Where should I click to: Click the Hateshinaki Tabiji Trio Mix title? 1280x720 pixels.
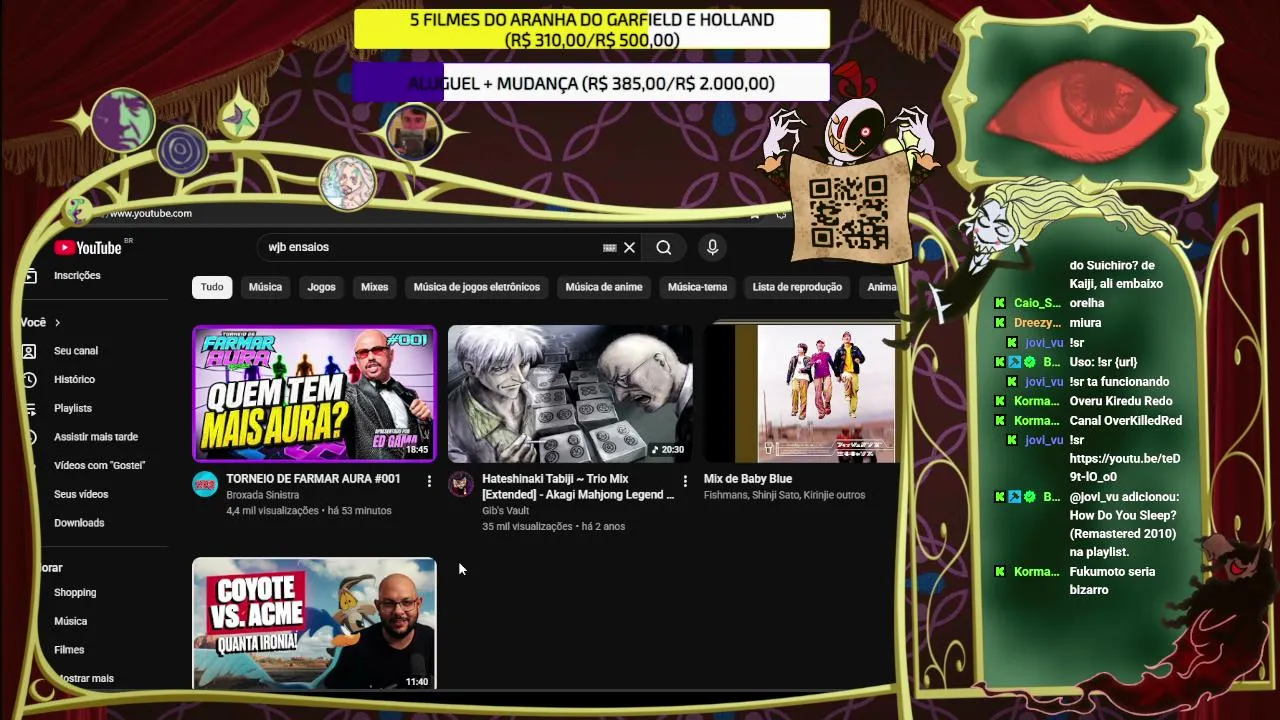pos(578,487)
